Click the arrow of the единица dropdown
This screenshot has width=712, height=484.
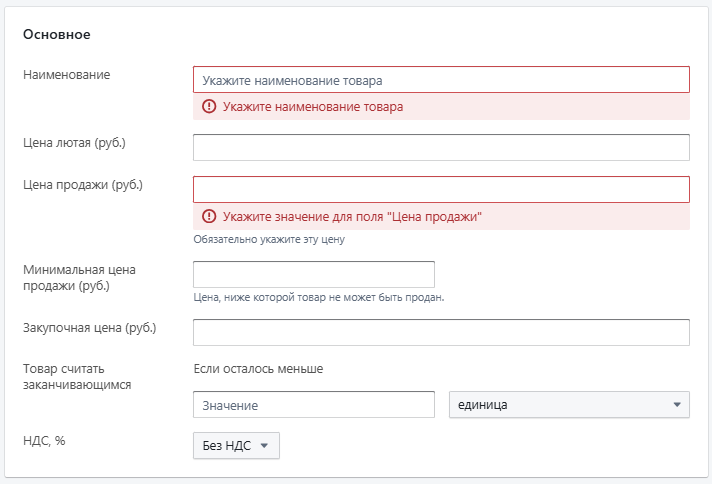[x=677, y=405]
